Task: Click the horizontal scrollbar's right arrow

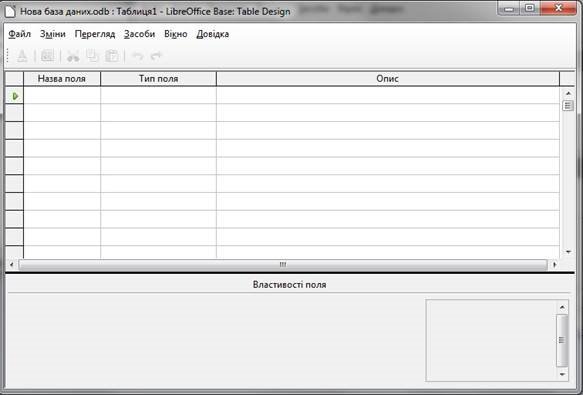Action: tap(554, 264)
